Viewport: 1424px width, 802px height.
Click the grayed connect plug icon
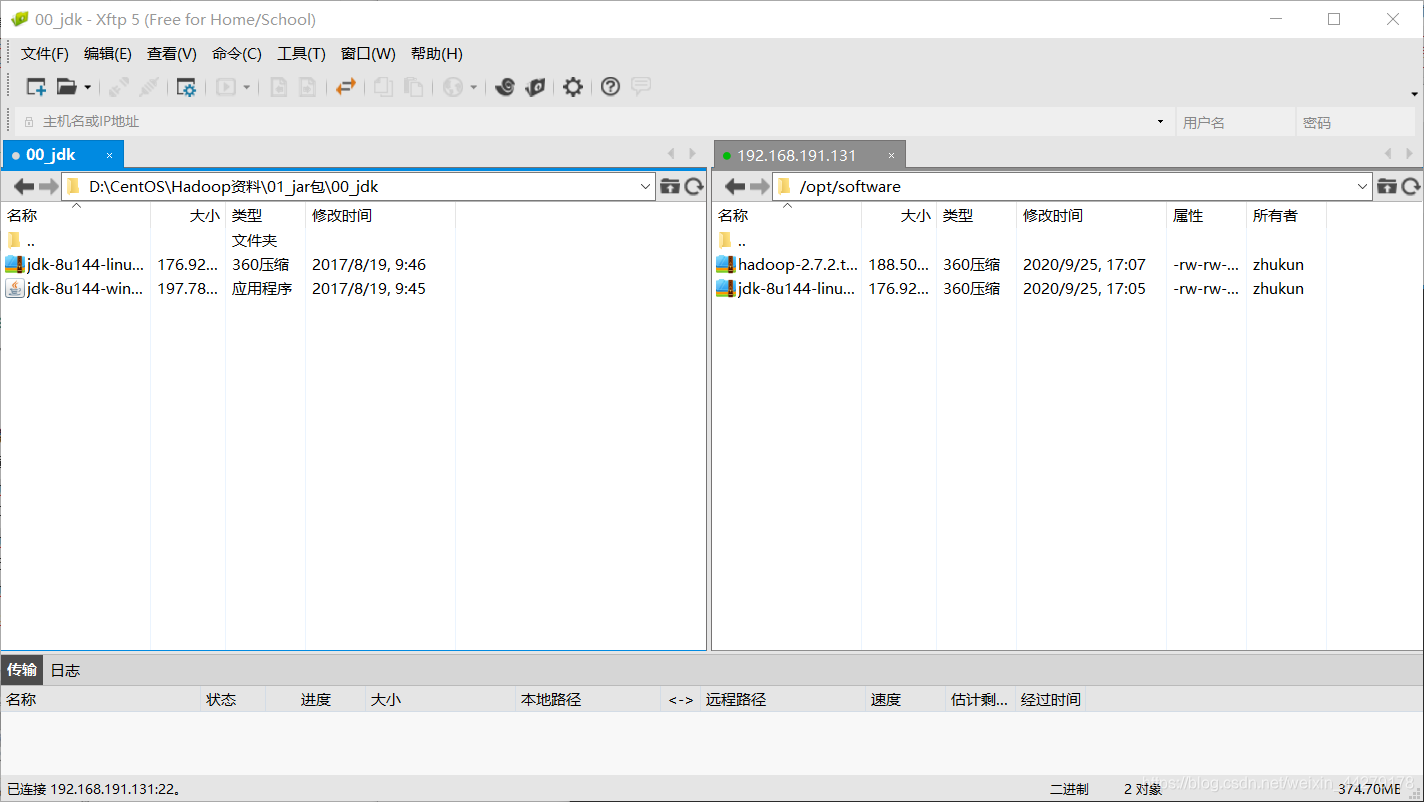(x=119, y=87)
